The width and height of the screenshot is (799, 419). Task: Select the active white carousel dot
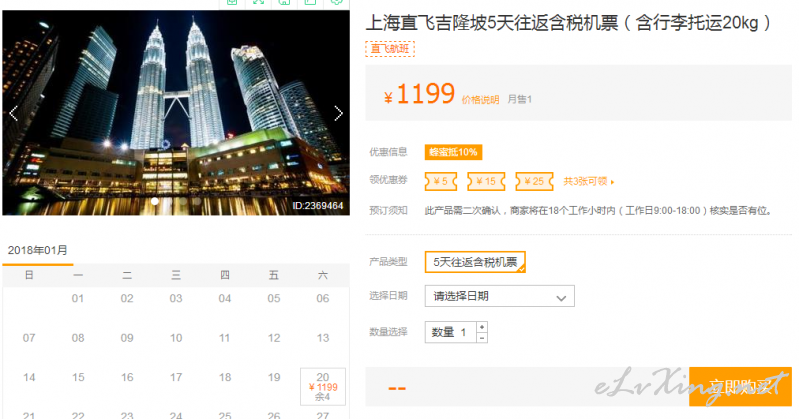click(155, 201)
